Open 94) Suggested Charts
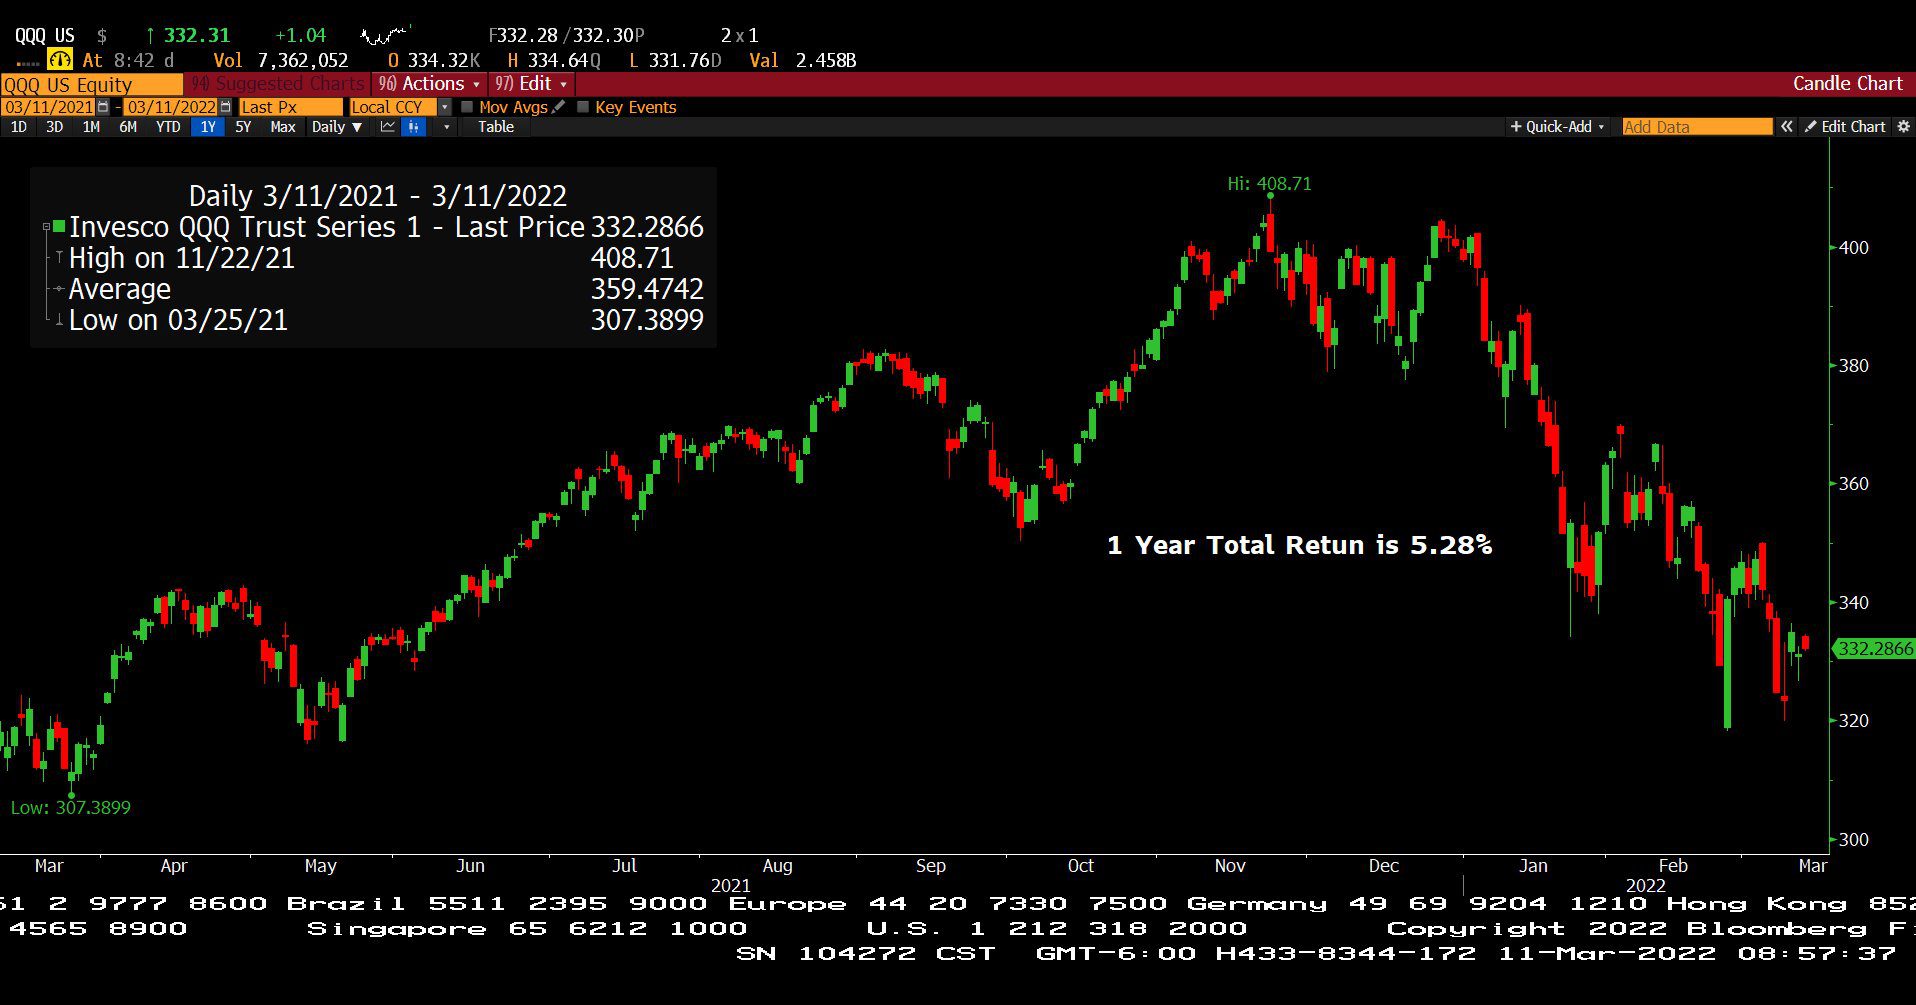This screenshot has width=1916, height=1005. pyautogui.click(x=277, y=84)
